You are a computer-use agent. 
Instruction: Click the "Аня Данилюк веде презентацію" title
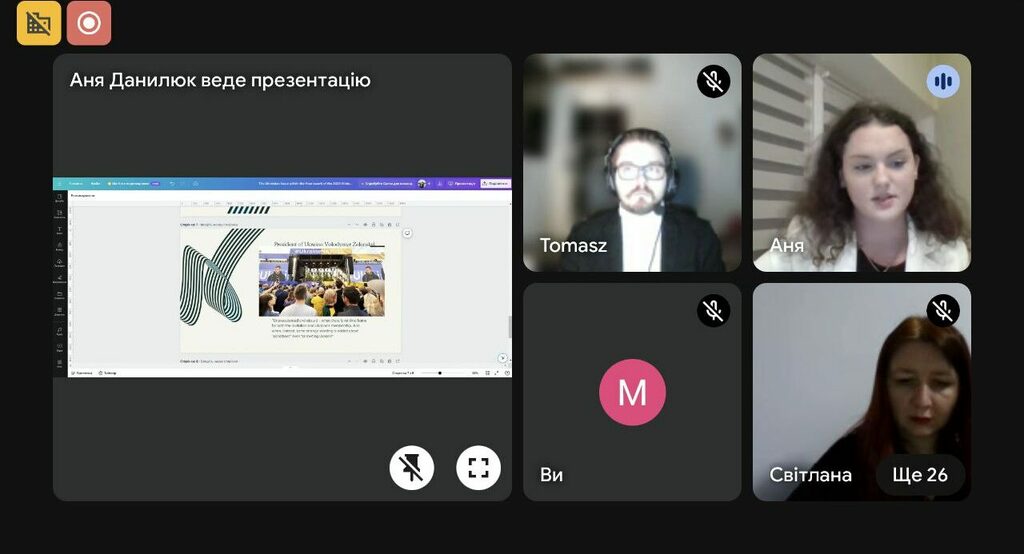pos(220,80)
